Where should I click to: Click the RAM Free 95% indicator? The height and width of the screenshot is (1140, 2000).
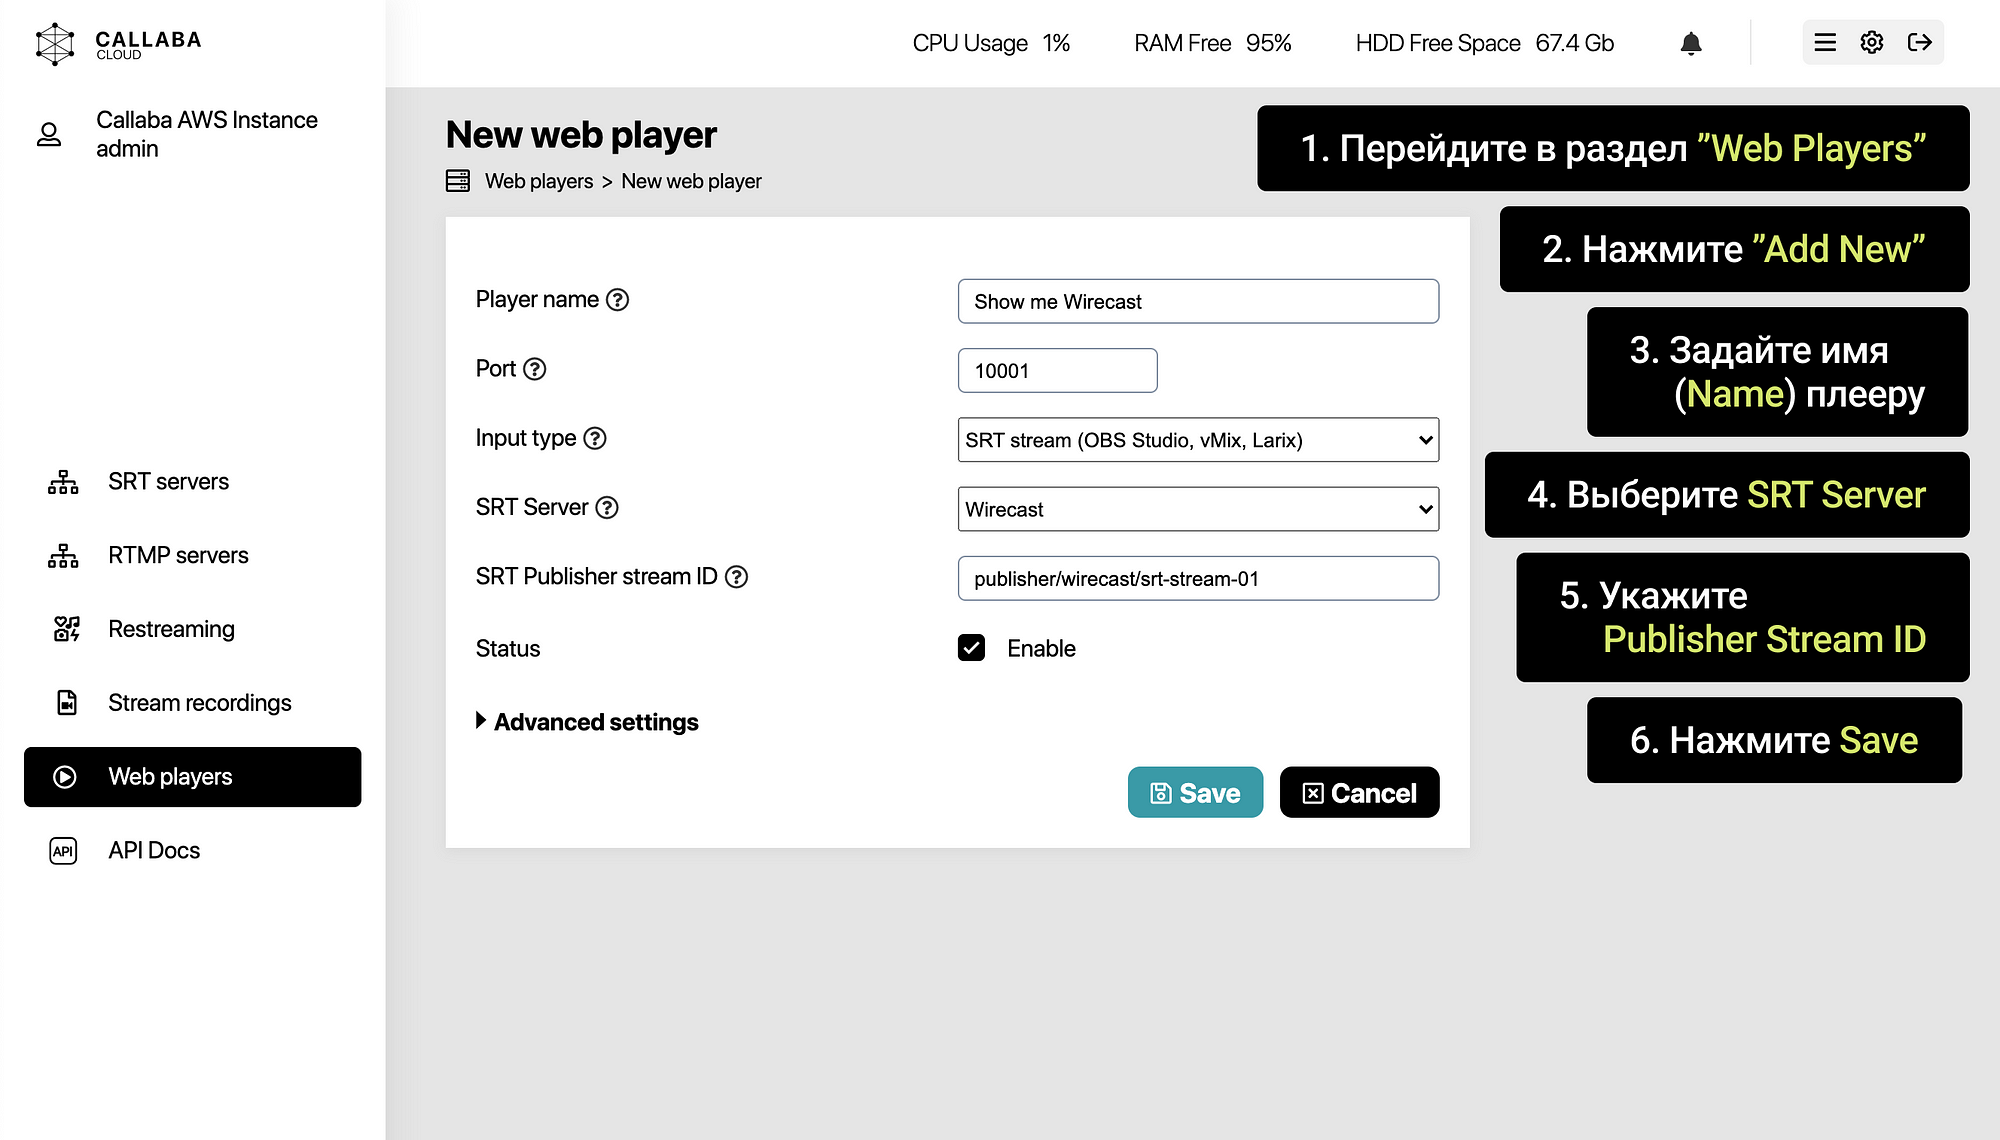[1212, 43]
